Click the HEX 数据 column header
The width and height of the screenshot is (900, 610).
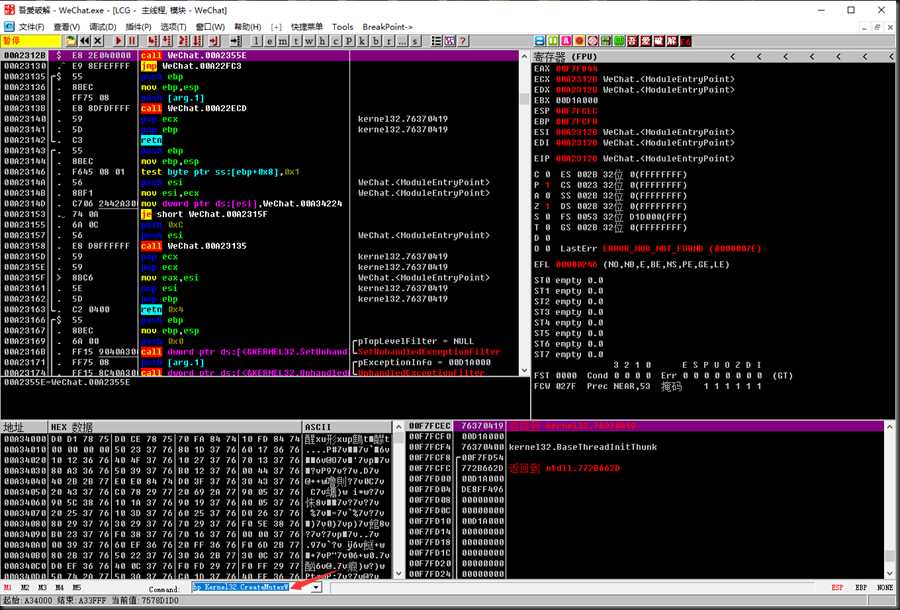[x=174, y=427]
